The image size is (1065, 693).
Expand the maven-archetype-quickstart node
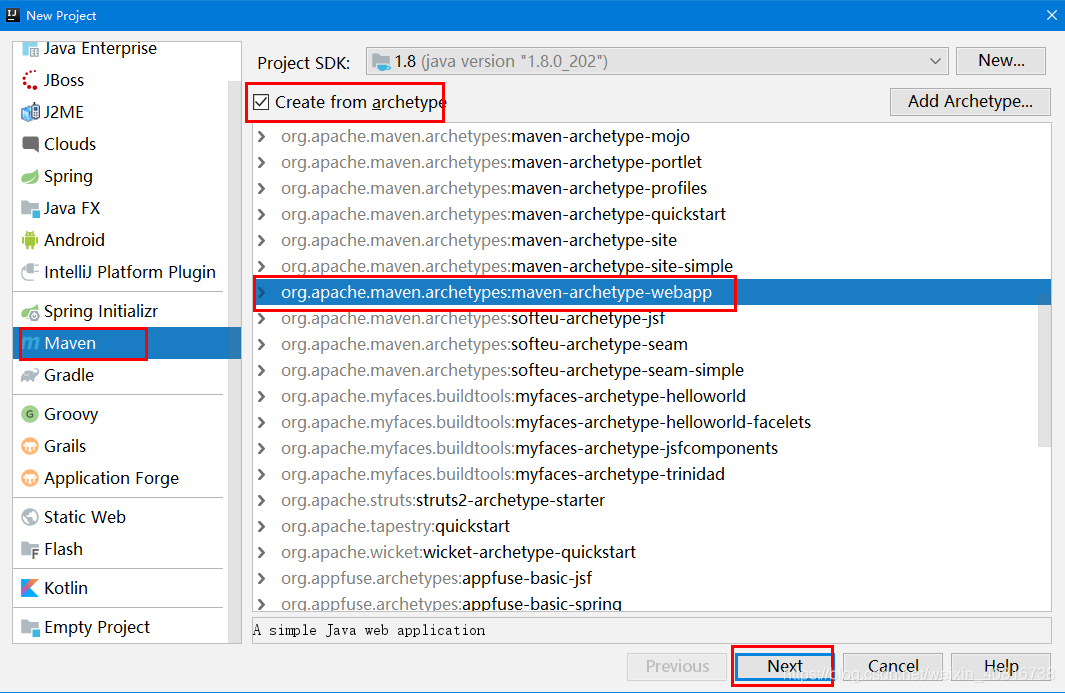(262, 215)
